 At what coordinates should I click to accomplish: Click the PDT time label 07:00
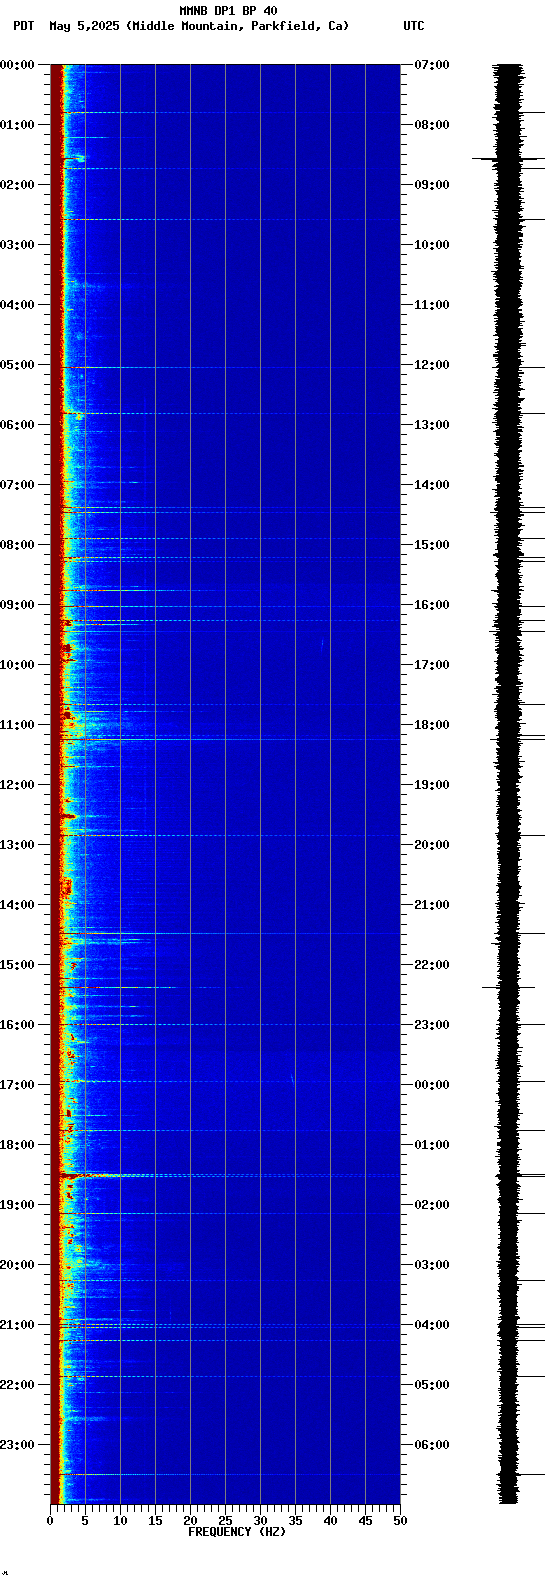(x=17, y=485)
